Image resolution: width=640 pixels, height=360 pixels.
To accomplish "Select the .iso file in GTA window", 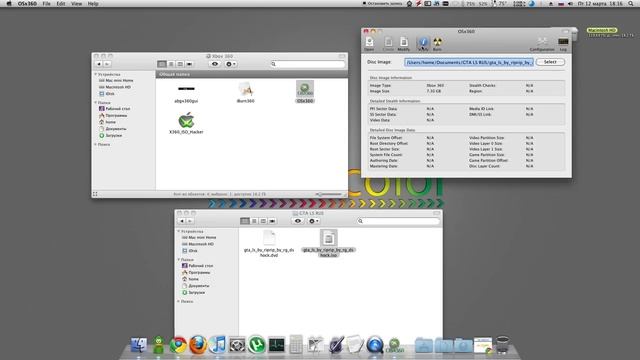I will click(329, 243).
